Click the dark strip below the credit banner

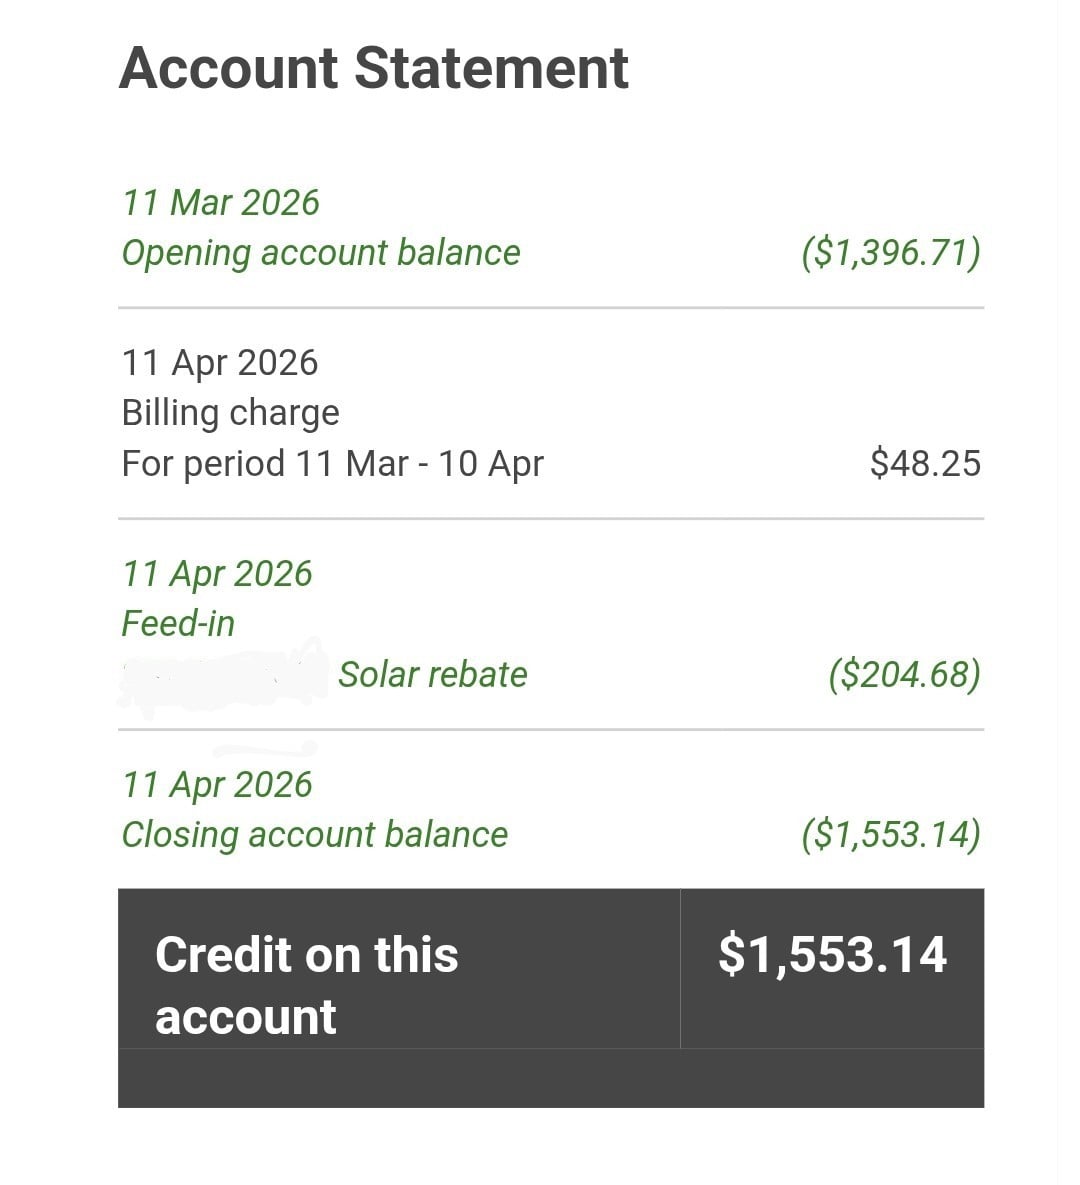point(550,1078)
